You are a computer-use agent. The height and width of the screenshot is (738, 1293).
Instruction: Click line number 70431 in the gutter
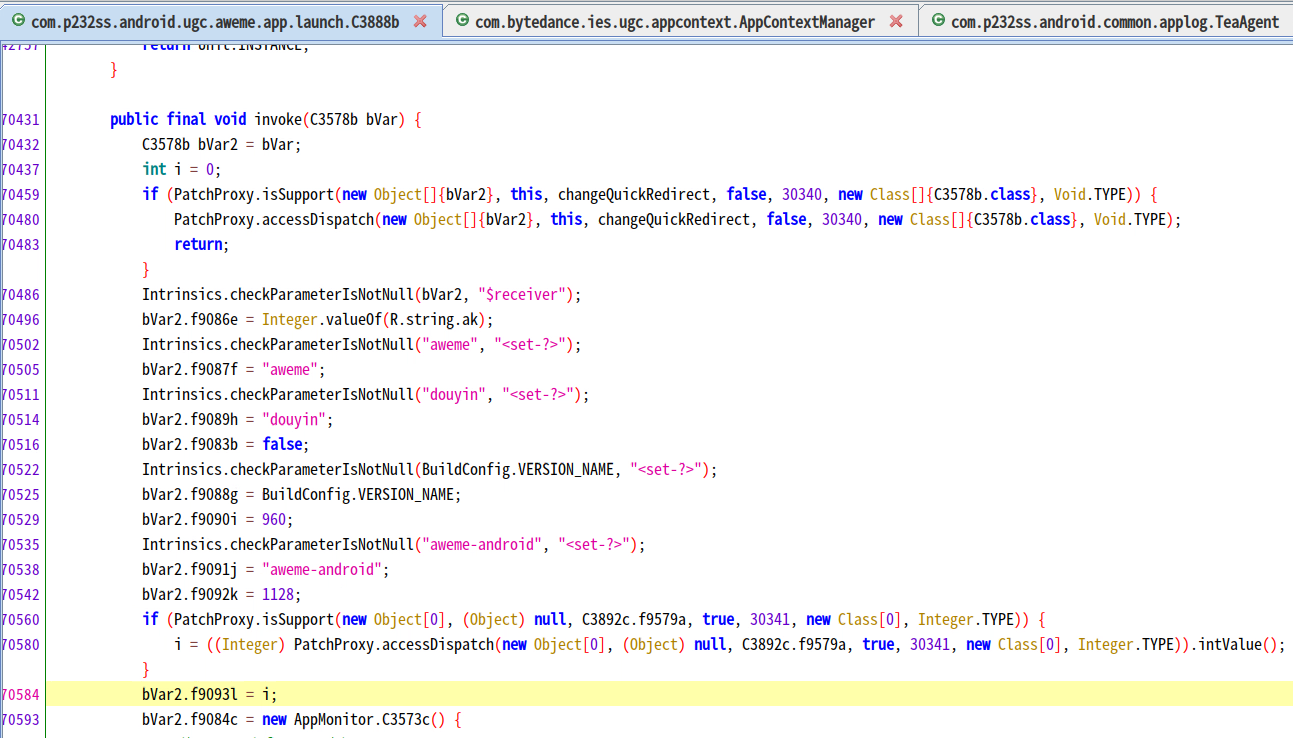point(21,119)
